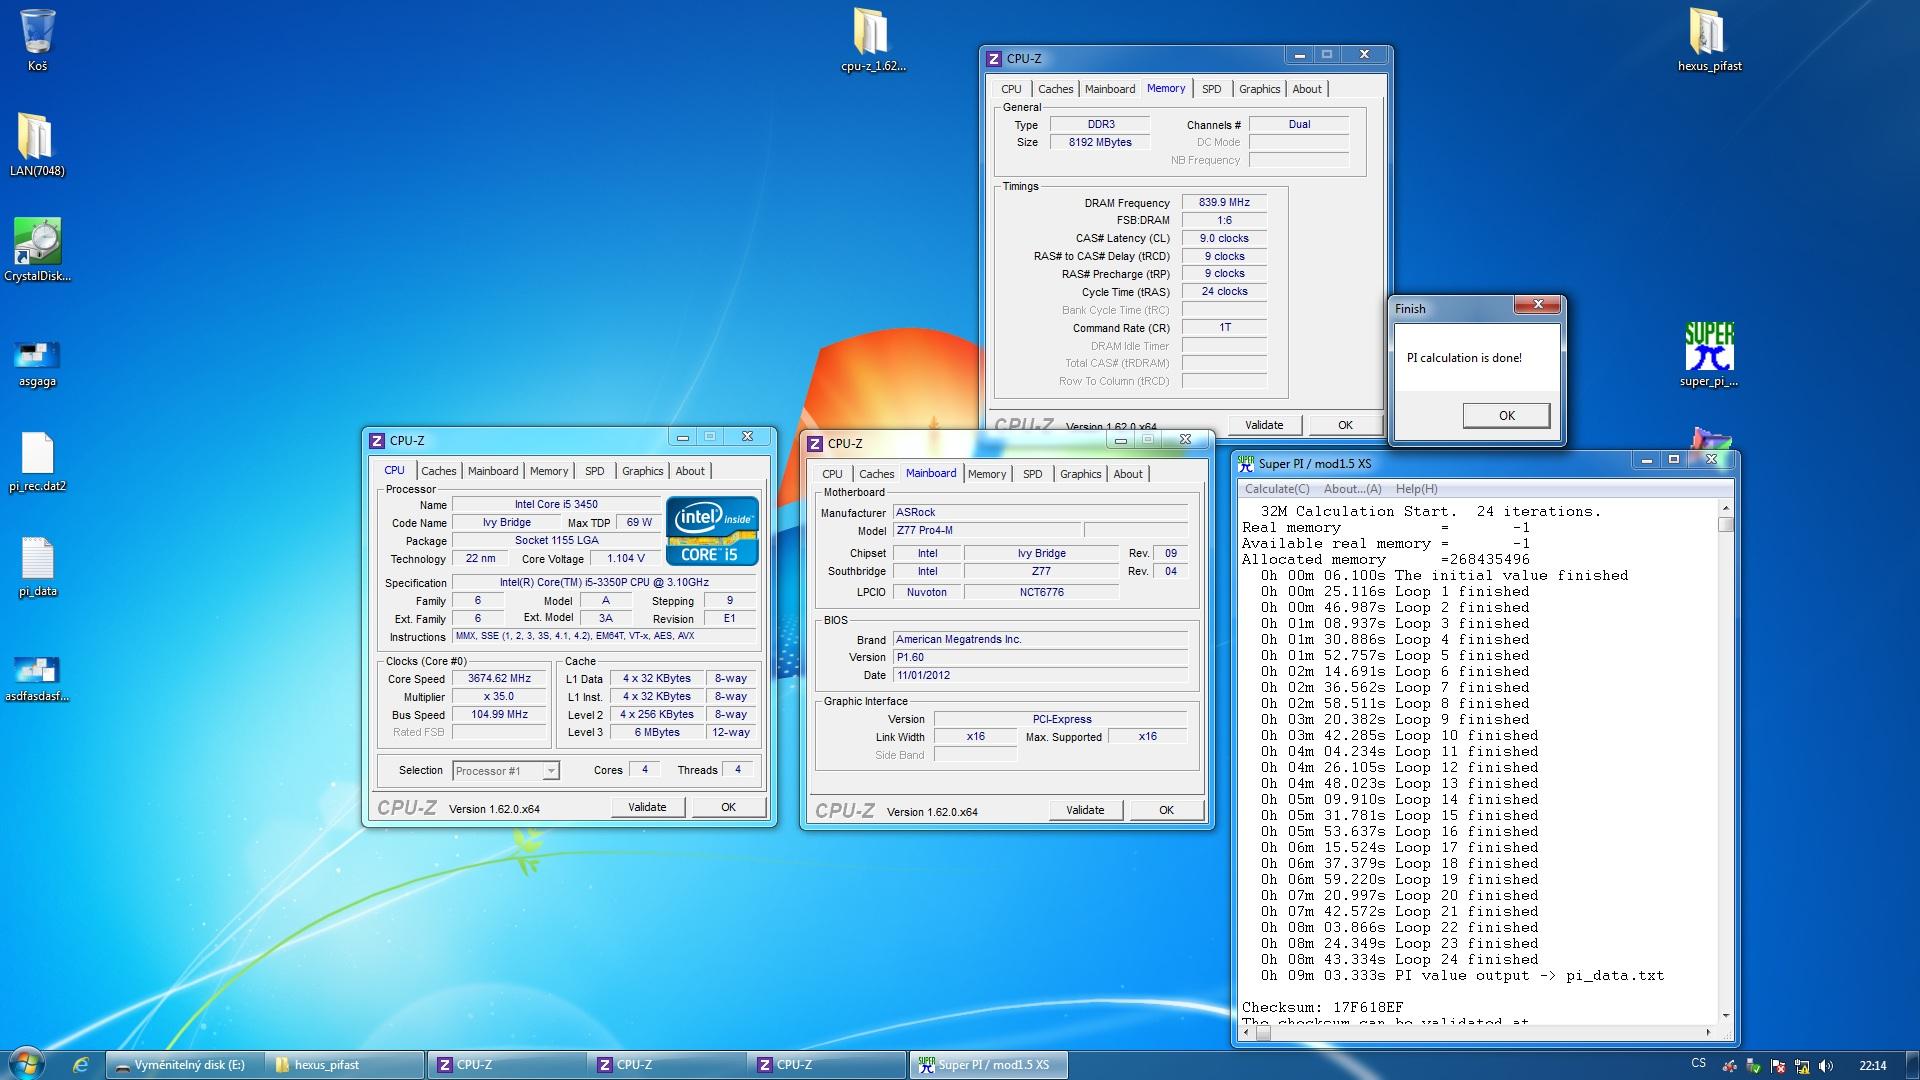1920x1080 pixels.
Task: Open the Help(H) menu in Super PI
Action: (1416, 489)
